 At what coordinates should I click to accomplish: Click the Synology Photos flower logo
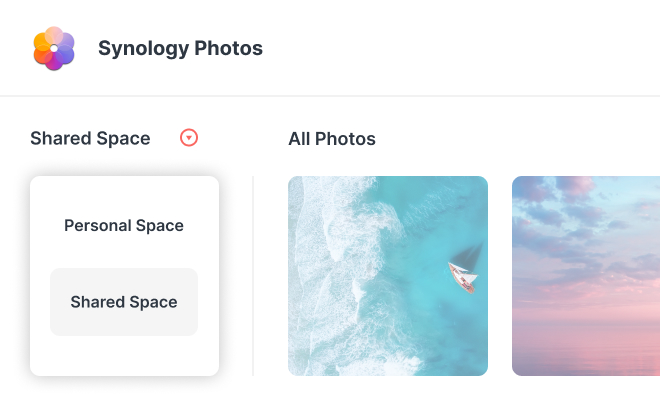[x=54, y=48]
